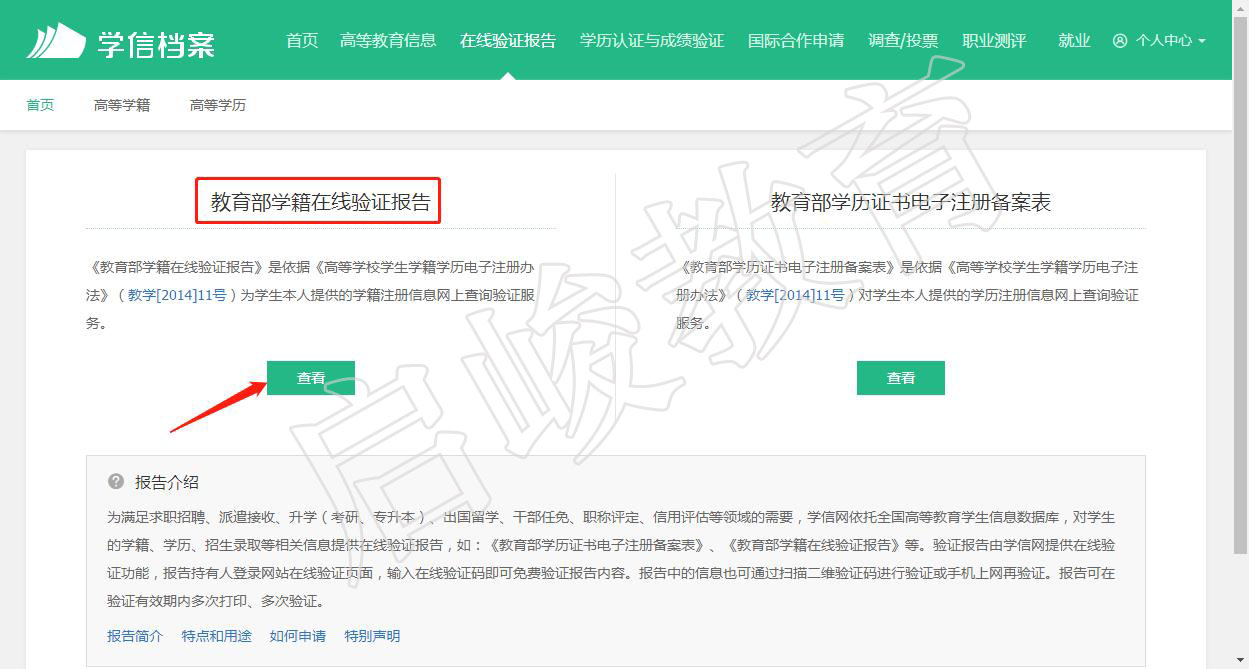Open 职业测评 navigation item

(x=994, y=40)
